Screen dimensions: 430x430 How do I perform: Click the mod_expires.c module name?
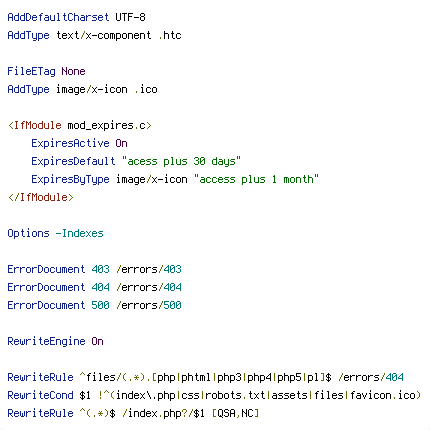(107, 125)
